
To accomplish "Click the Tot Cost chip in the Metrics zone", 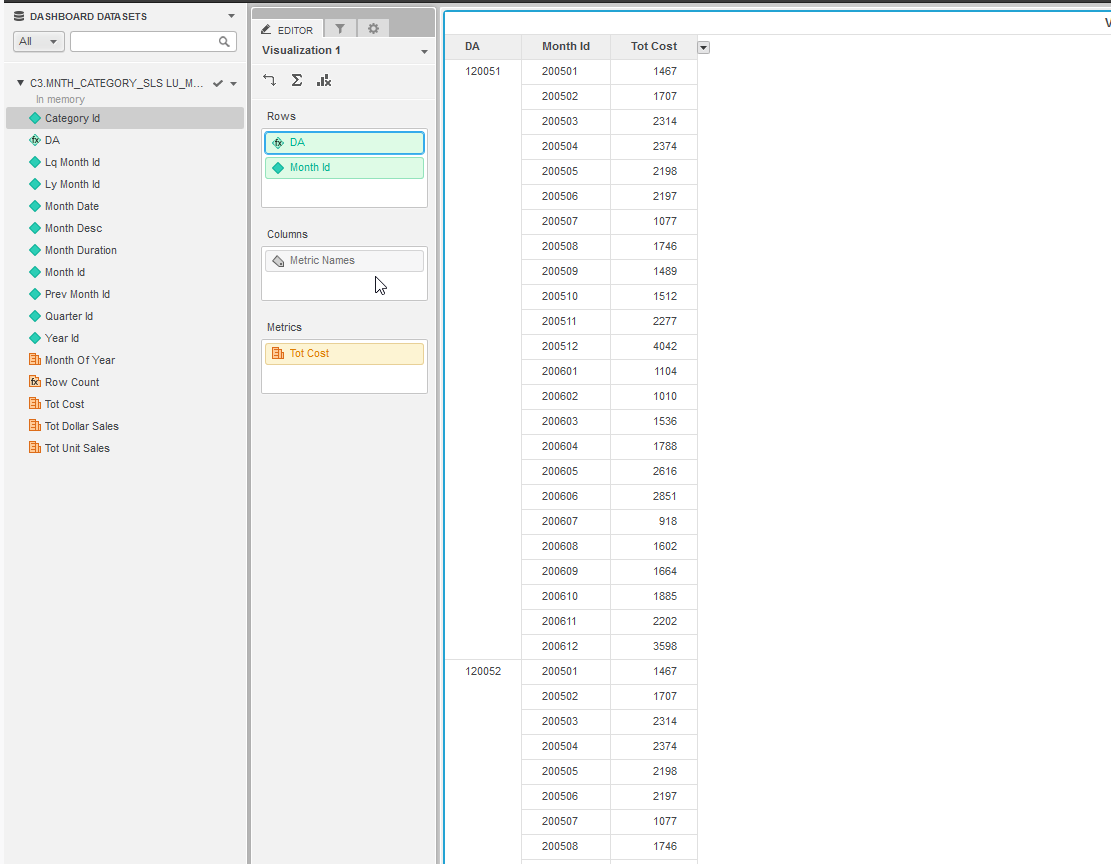I will (344, 353).
